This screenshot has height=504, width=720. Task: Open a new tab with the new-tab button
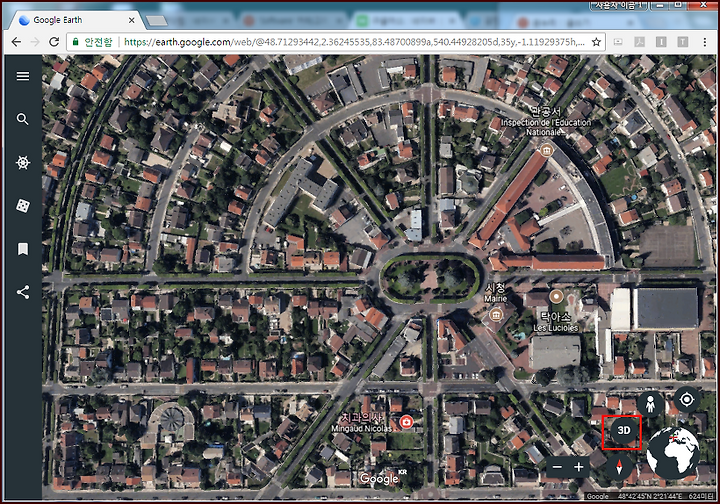click(157, 21)
